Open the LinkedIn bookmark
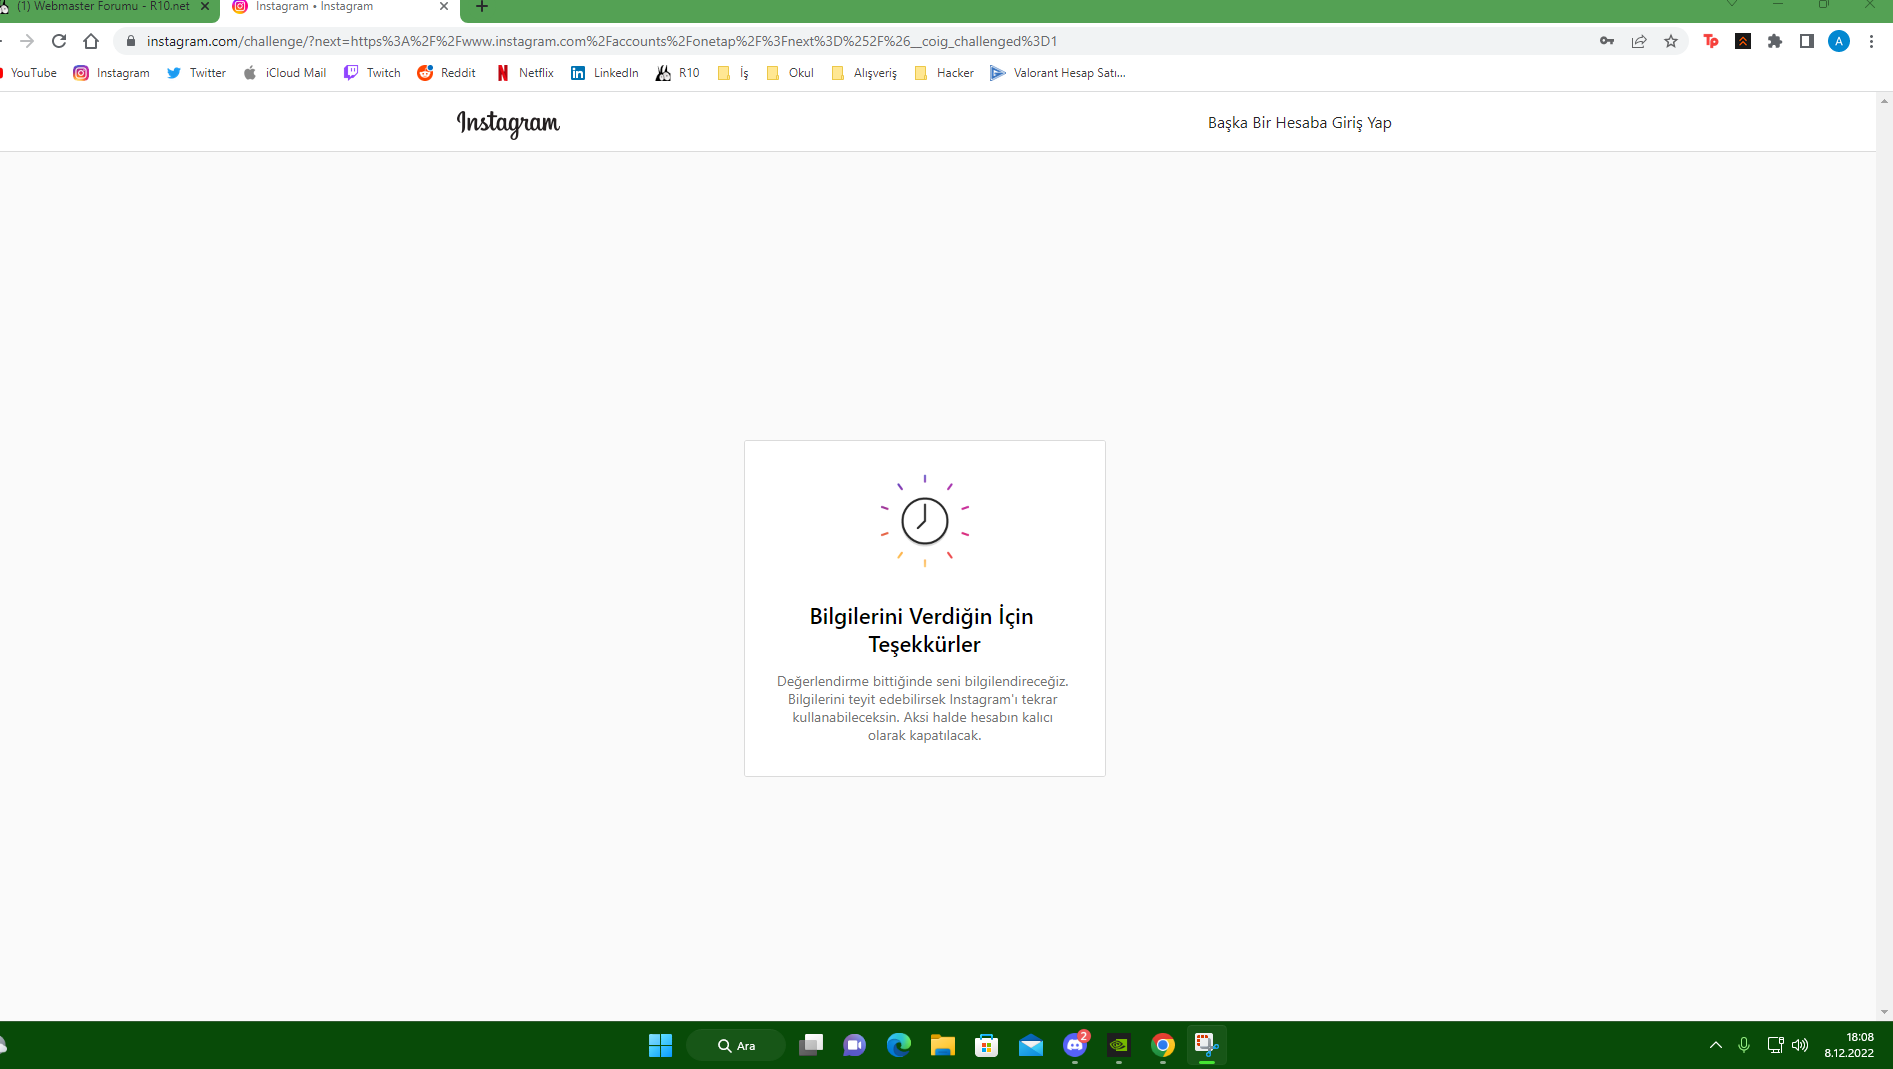This screenshot has height=1069, width=1893. tap(604, 73)
